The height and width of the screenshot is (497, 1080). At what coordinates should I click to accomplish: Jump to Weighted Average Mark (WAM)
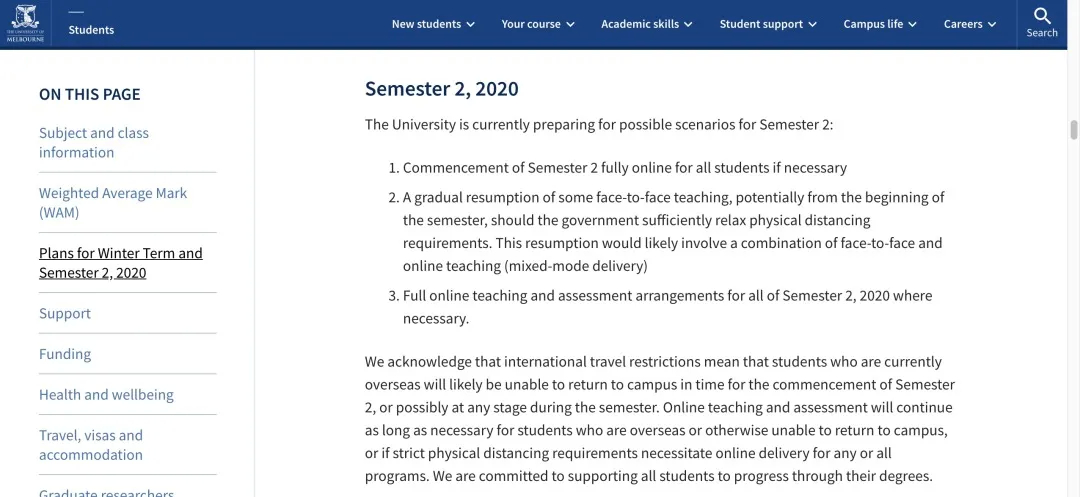pyautogui.click(x=113, y=202)
